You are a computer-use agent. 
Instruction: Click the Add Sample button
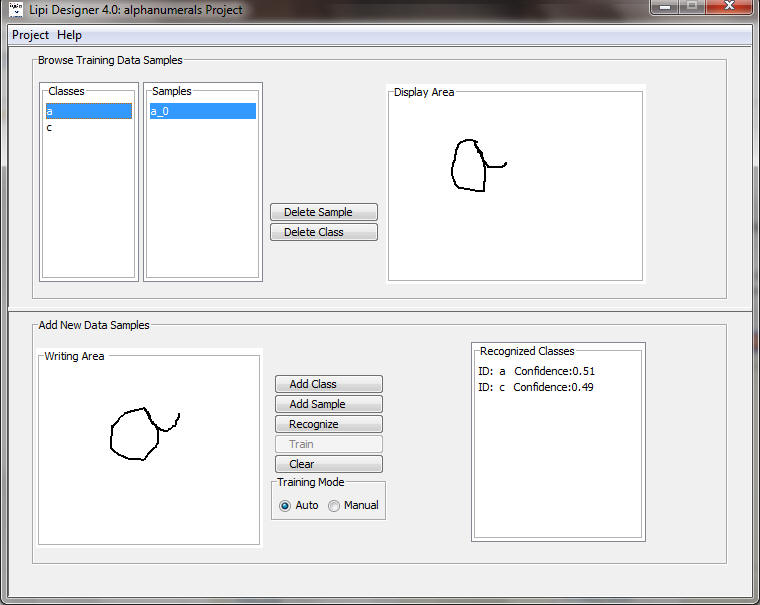tap(328, 404)
